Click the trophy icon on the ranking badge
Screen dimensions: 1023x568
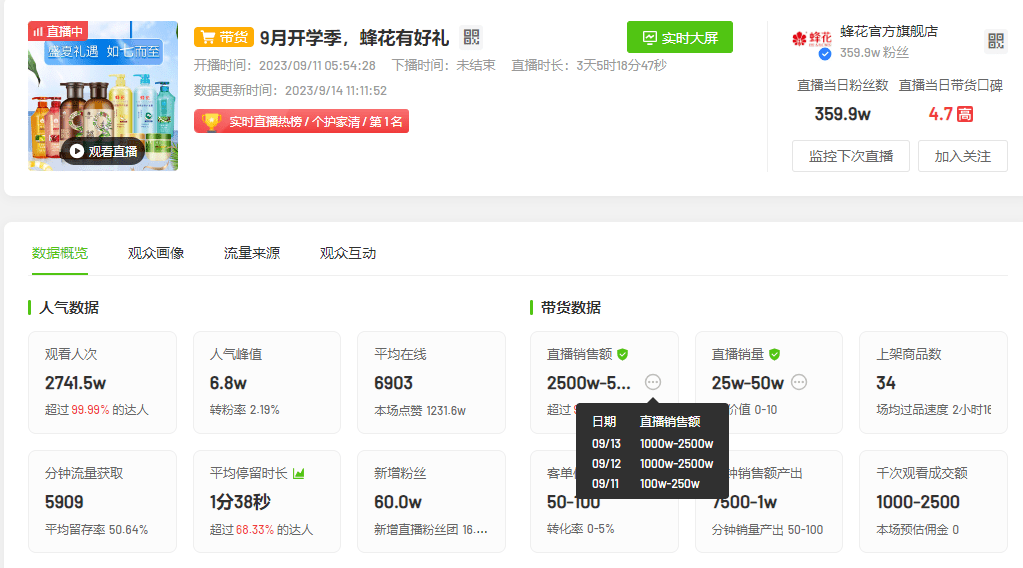tap(211, 121)
